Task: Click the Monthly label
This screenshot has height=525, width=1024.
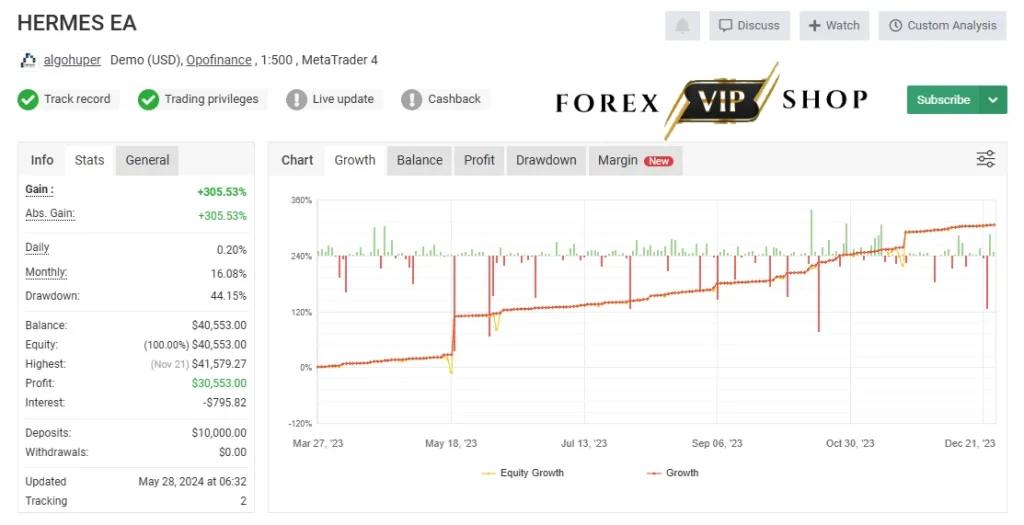Action: point(46,272)
